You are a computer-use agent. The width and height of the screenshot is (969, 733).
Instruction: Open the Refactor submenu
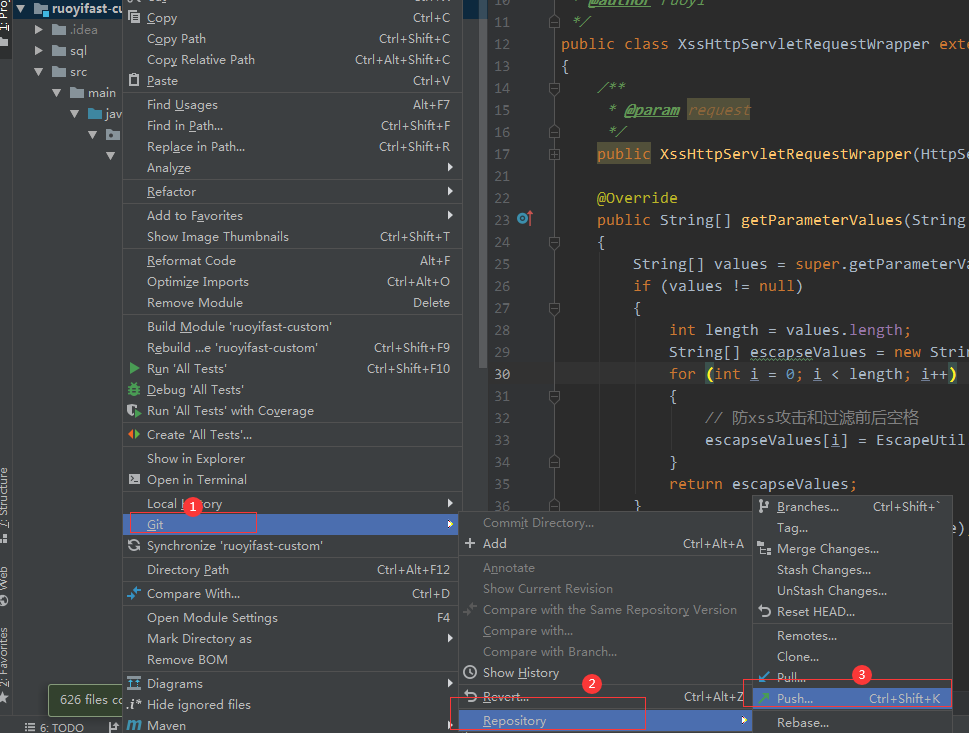coord(292,192)
